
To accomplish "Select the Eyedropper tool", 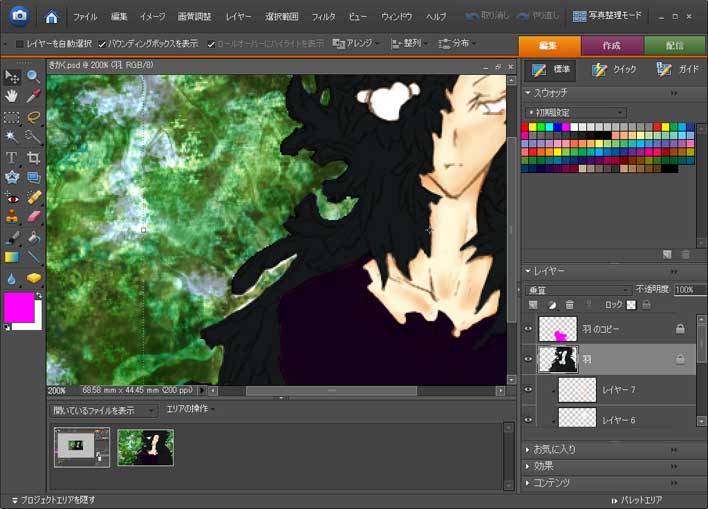I will [x=33, y=96].
